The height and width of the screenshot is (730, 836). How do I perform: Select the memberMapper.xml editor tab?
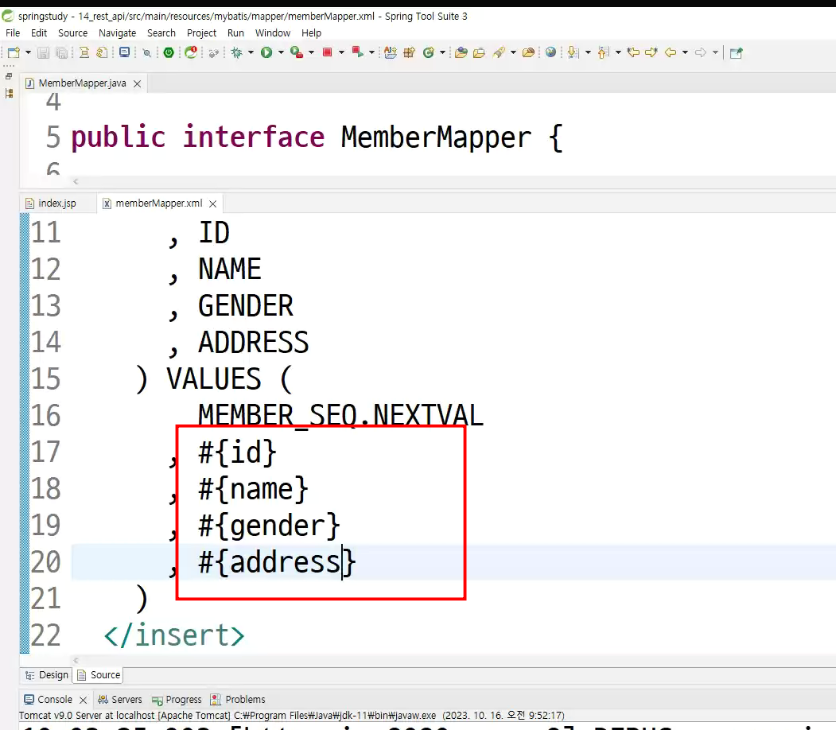158,203
